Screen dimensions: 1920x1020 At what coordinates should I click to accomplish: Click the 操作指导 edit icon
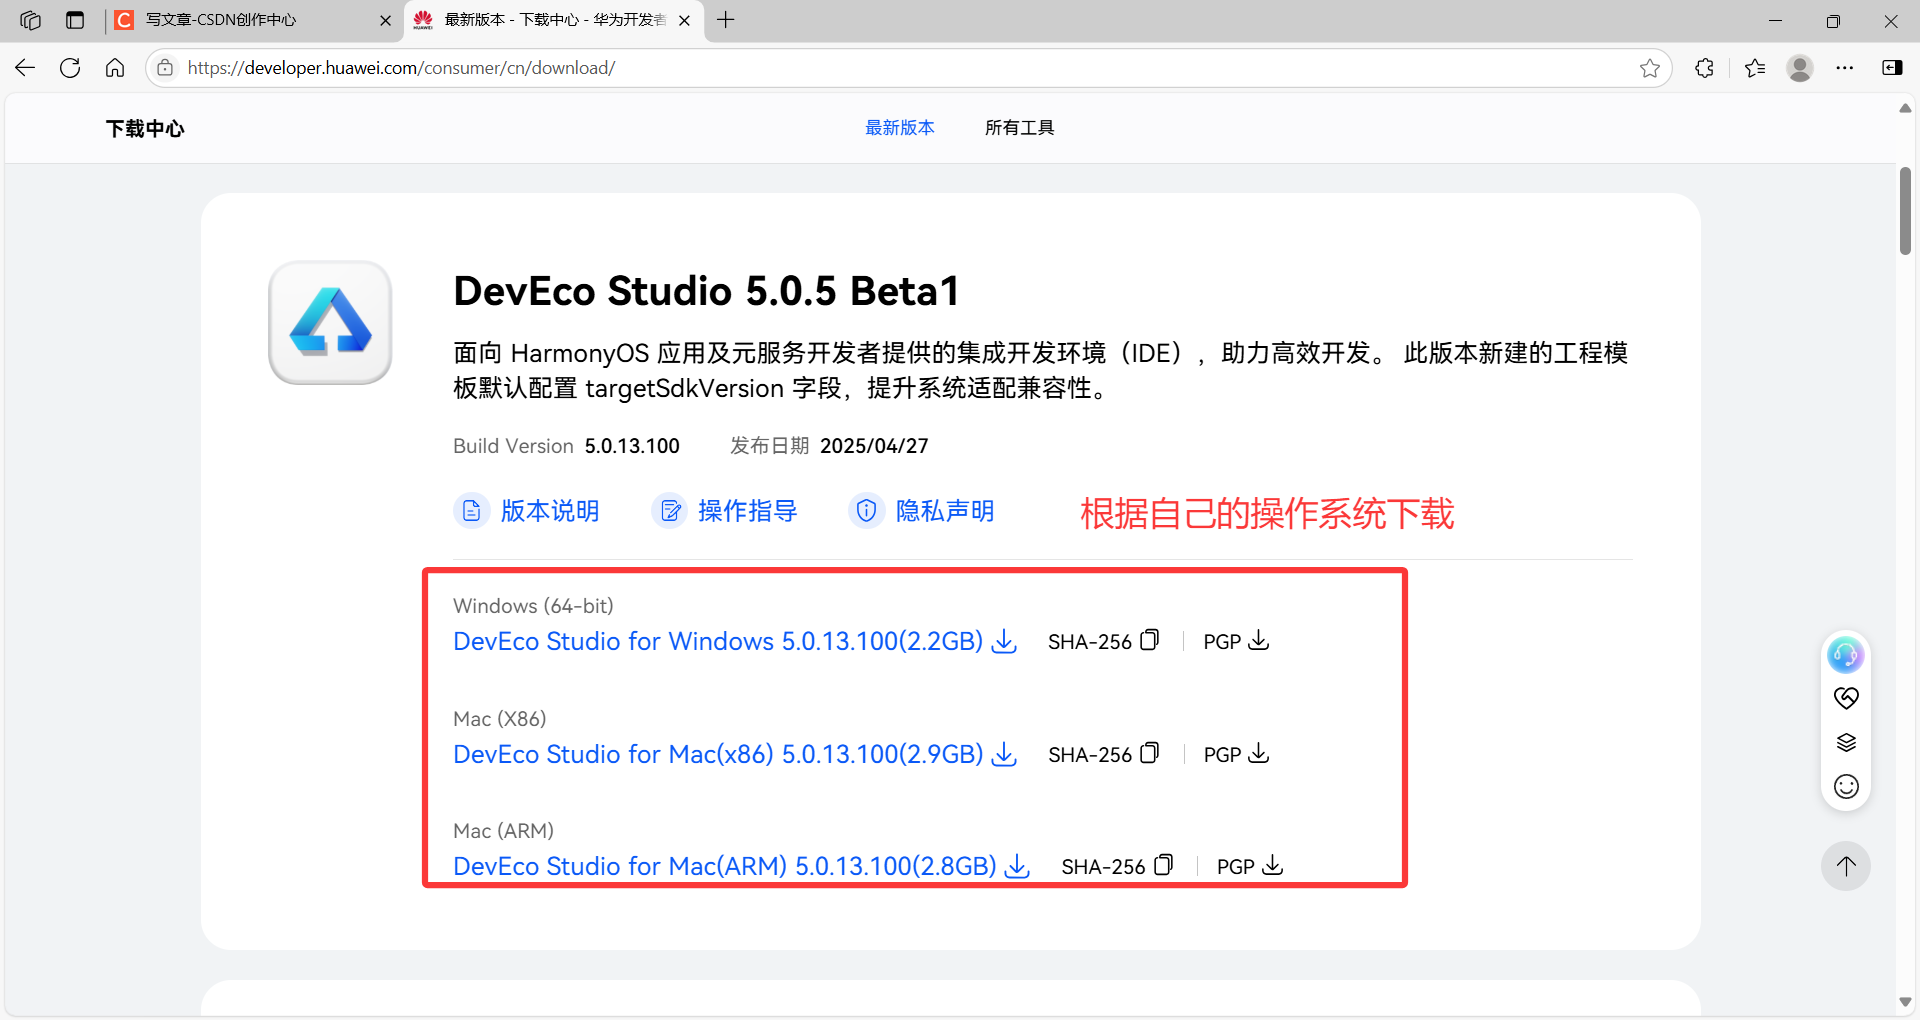coord(670,511)
